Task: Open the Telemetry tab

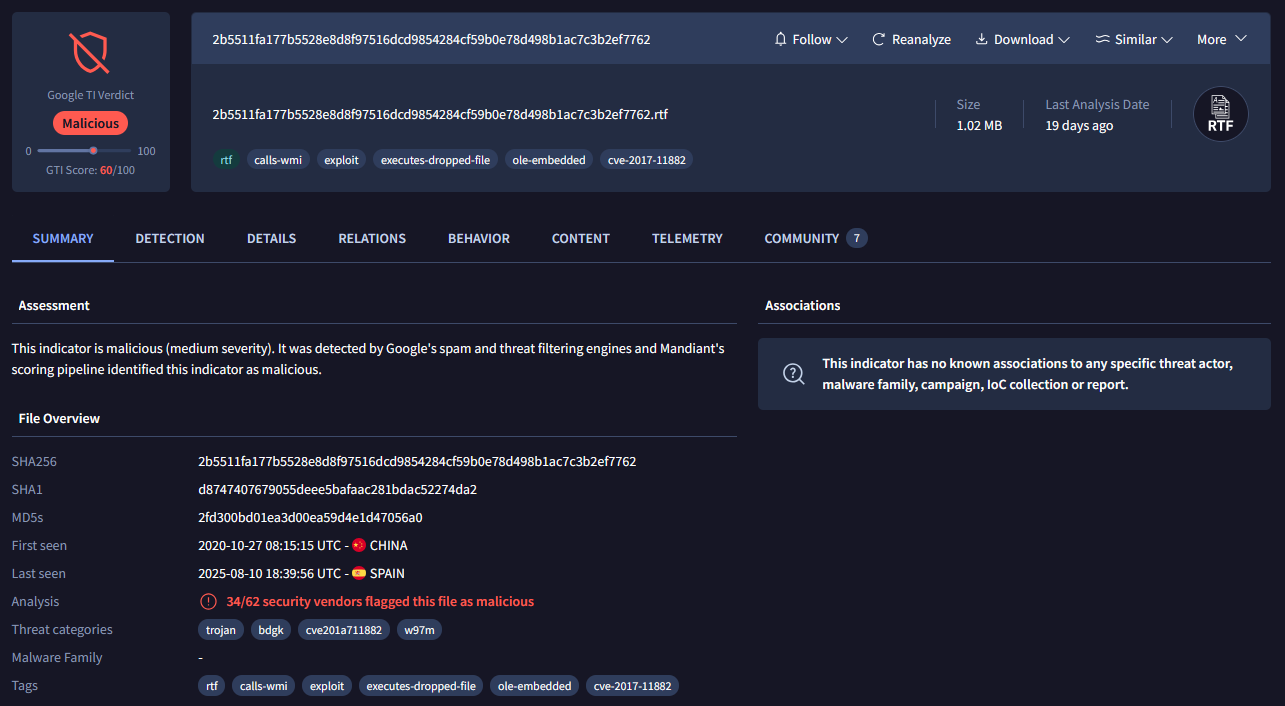Action: (x=687, y=238)
